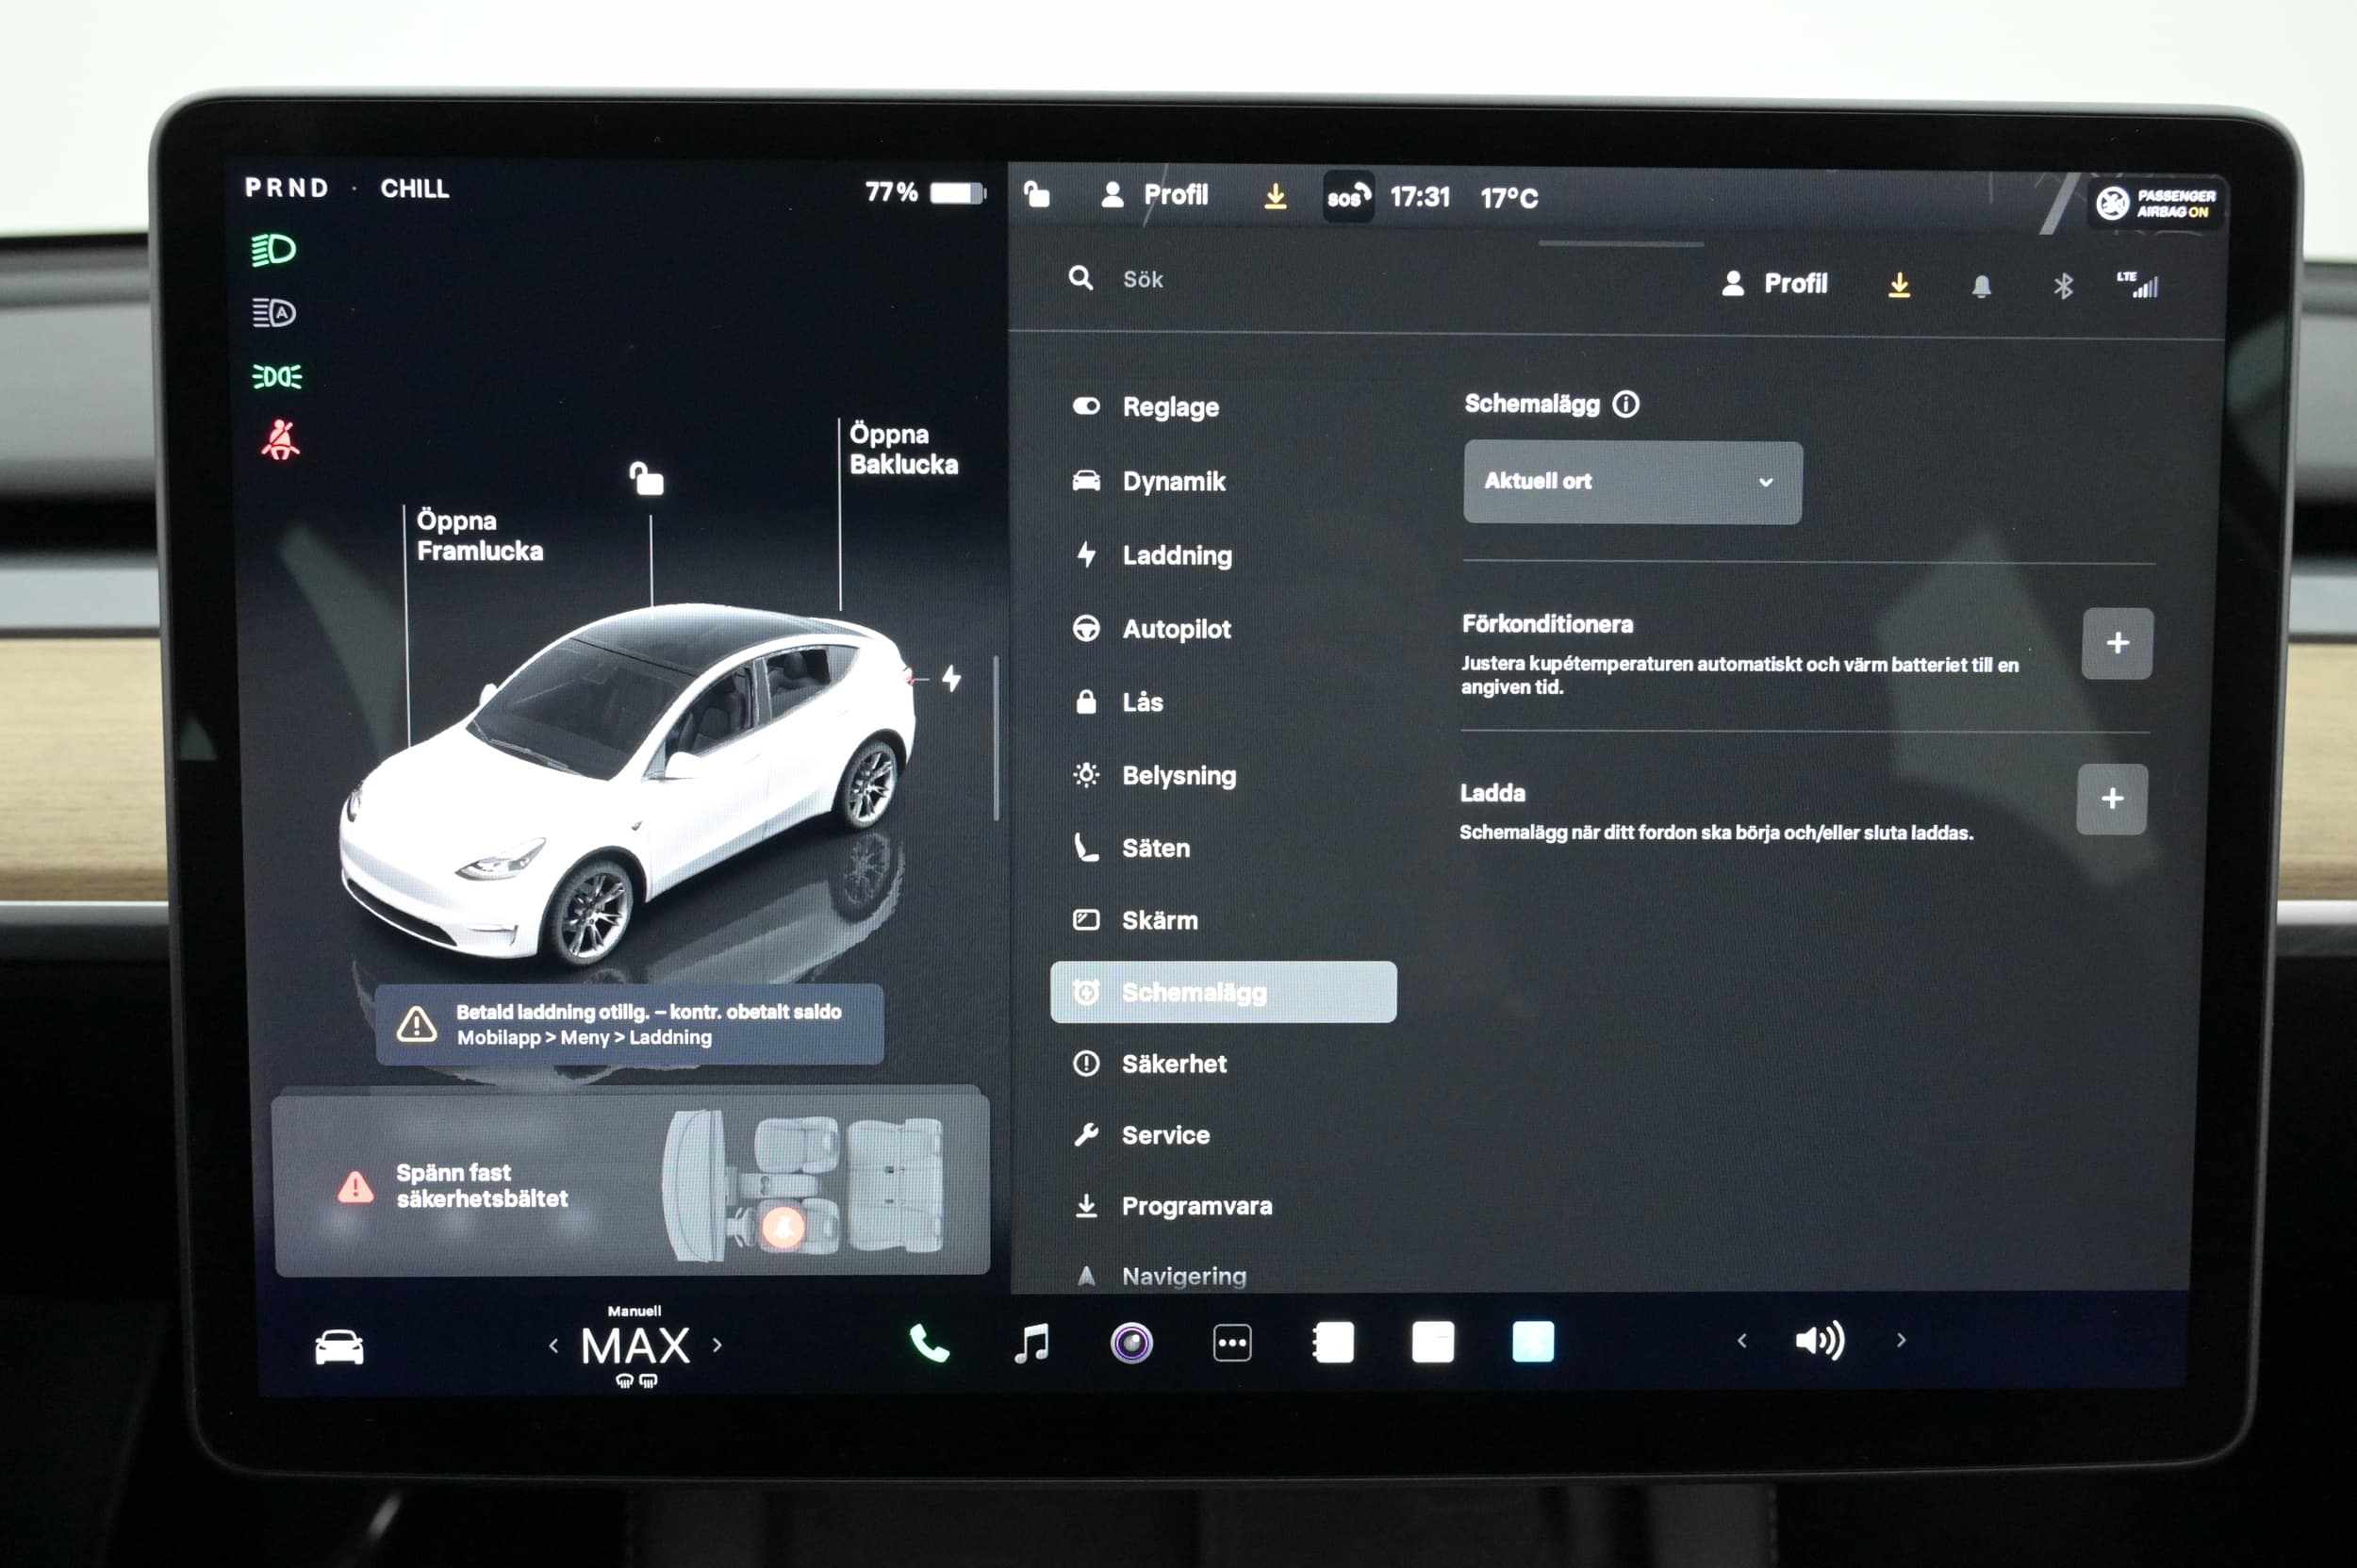2357x1568 pixels.
Task: Open the phone app icon
Action: (x=928, y=1343)
